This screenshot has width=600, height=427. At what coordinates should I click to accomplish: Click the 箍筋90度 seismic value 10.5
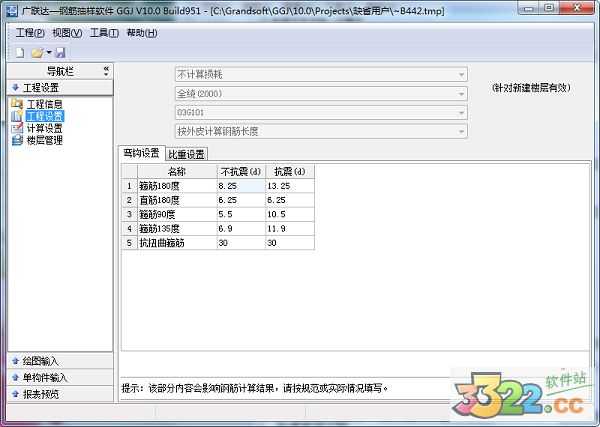pyautogui.click(x=290, y=214)
